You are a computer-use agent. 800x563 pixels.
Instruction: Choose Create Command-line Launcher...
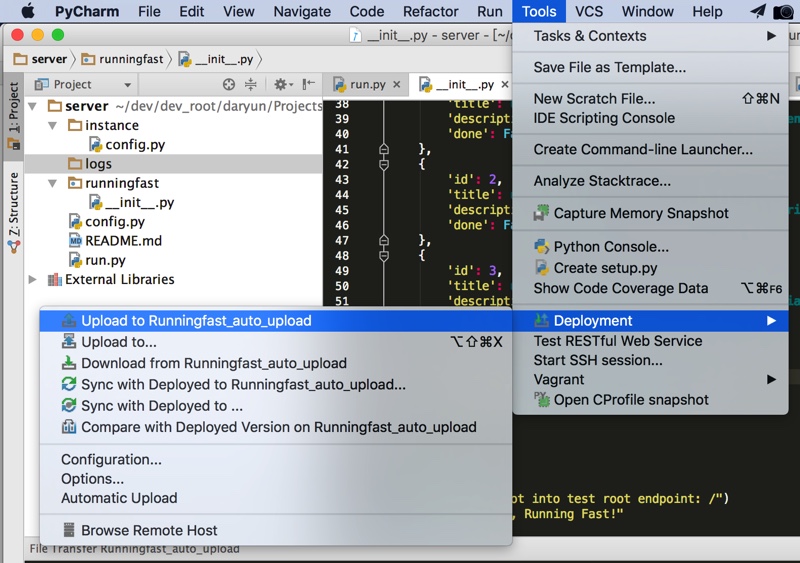(x=643, y=150)
